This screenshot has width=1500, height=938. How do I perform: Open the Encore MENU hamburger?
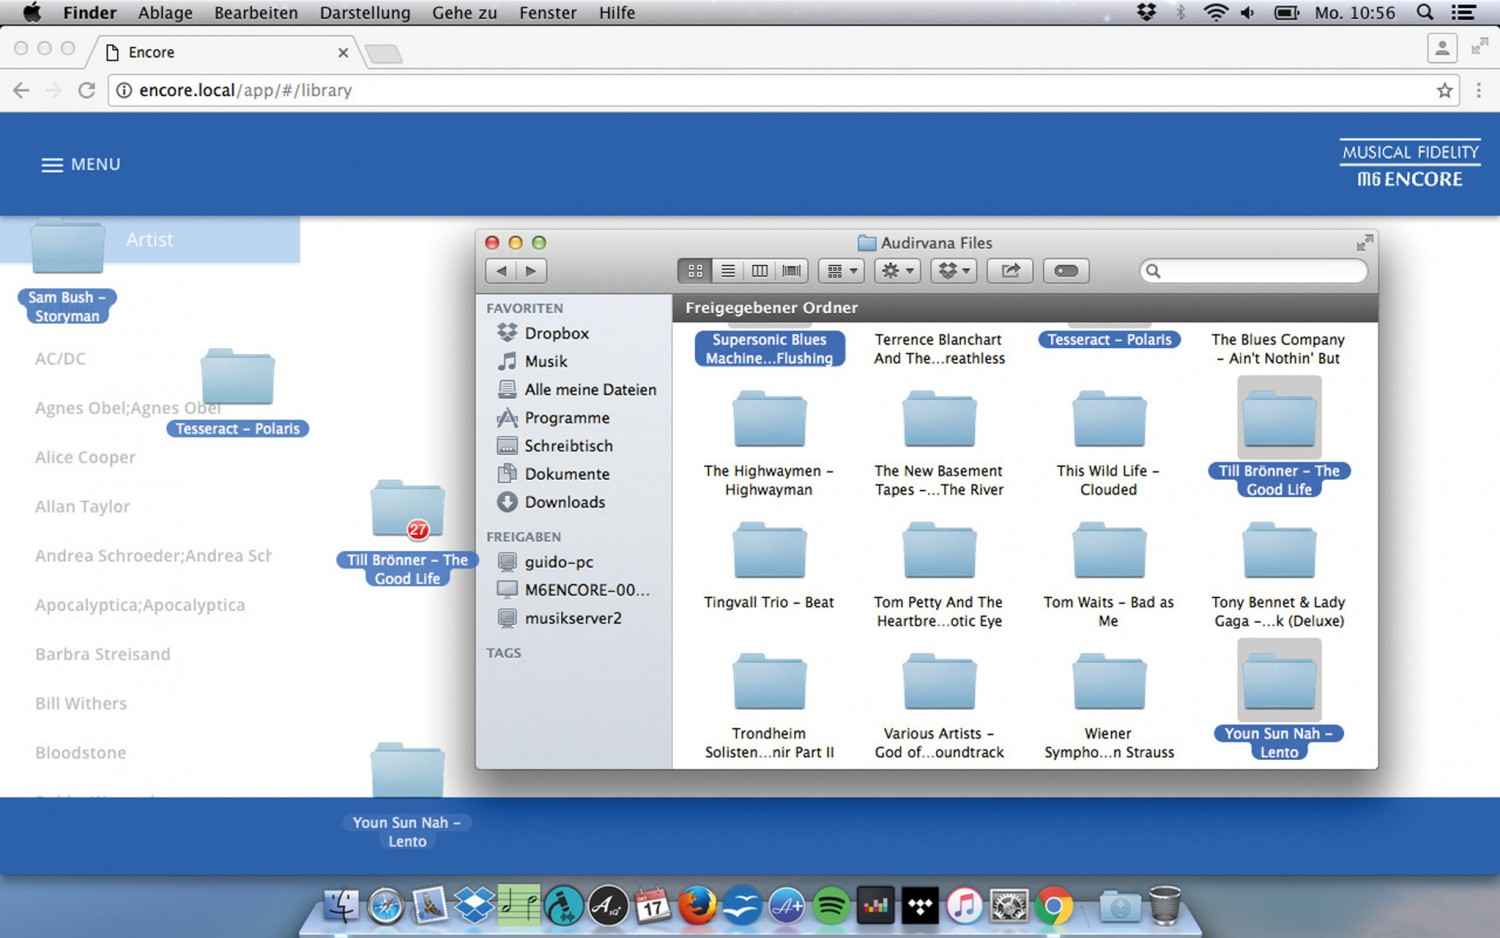[x=80, y=164]
